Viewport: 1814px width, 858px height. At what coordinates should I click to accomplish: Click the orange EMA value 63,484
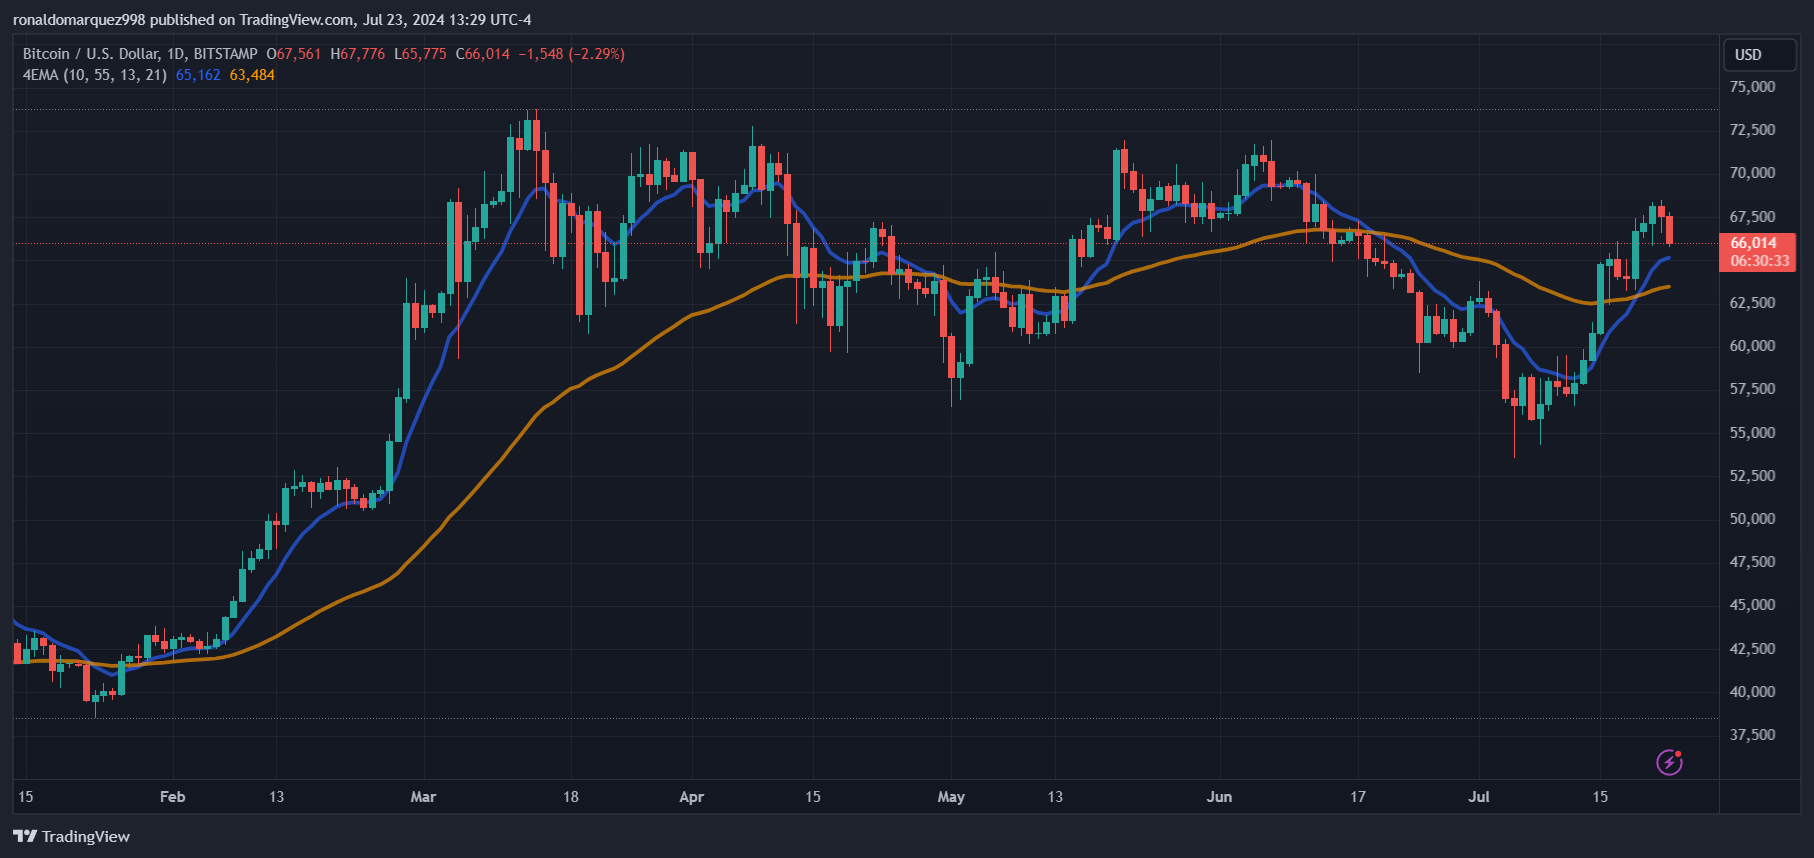(252, 75)
